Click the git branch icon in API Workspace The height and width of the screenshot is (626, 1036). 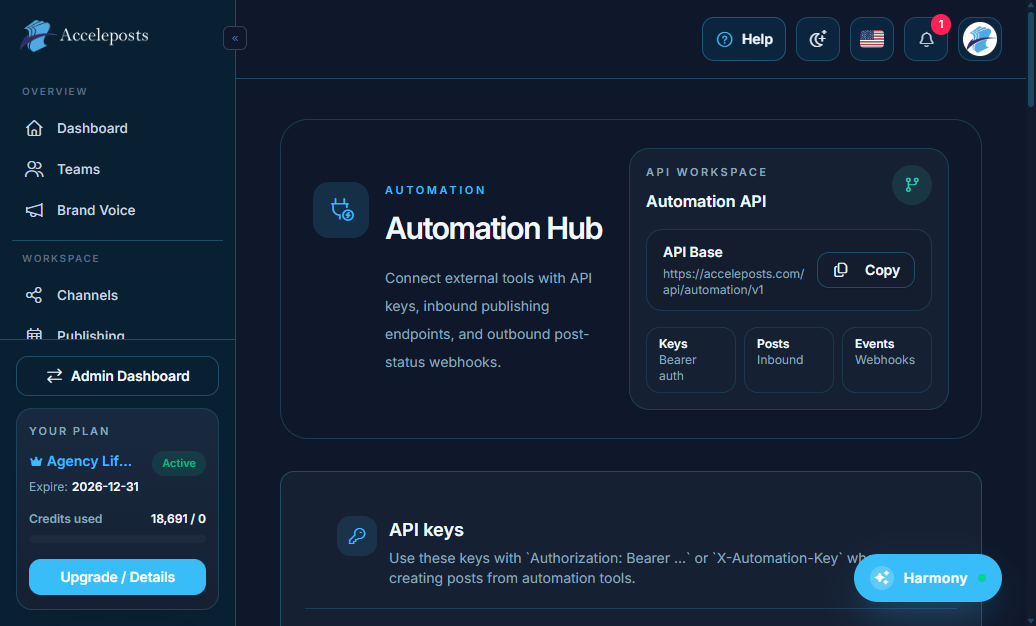click(912, 184)
